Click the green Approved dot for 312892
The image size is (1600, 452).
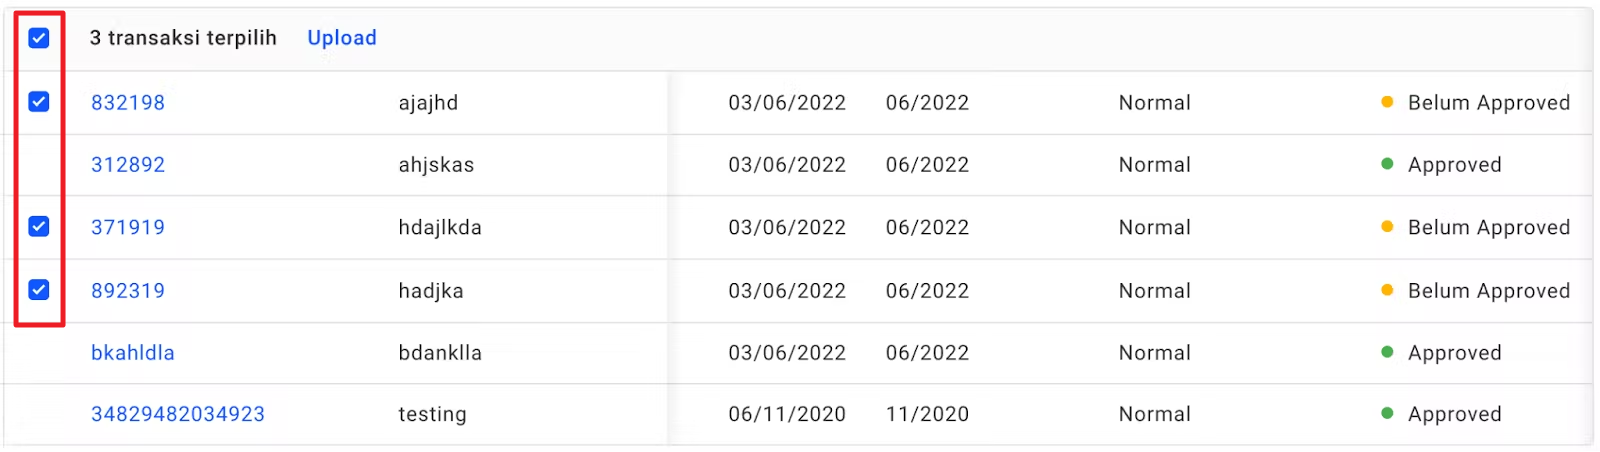pos(1387,164)
